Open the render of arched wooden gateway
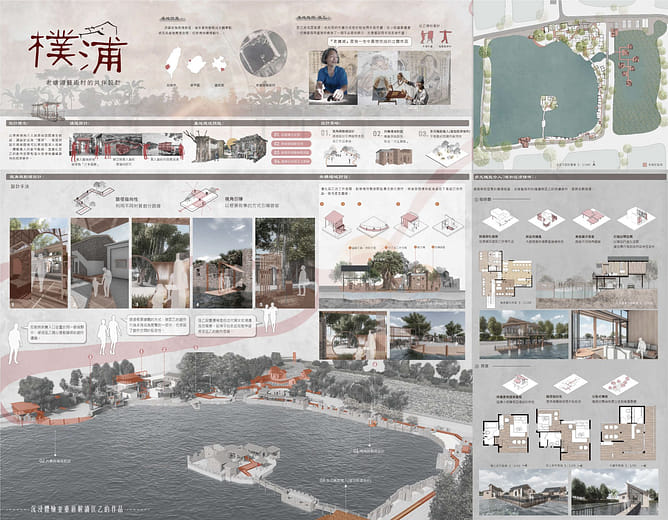 click(39, 263)
